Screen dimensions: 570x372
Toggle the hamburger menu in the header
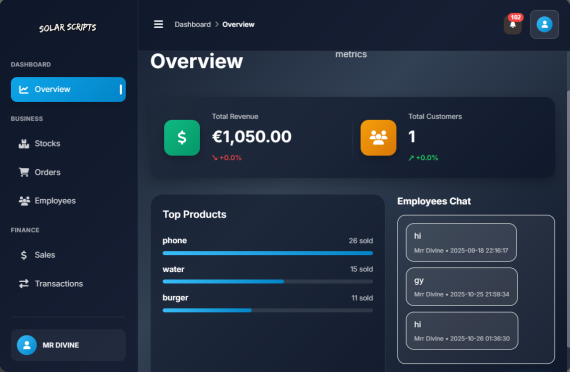[x=158, y=24]
